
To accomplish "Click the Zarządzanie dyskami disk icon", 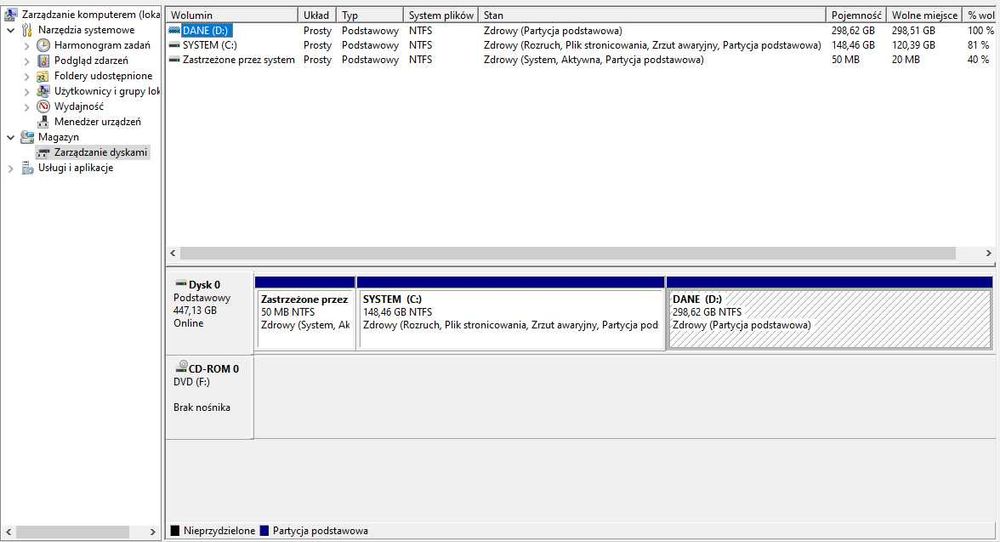I will 43,152.
